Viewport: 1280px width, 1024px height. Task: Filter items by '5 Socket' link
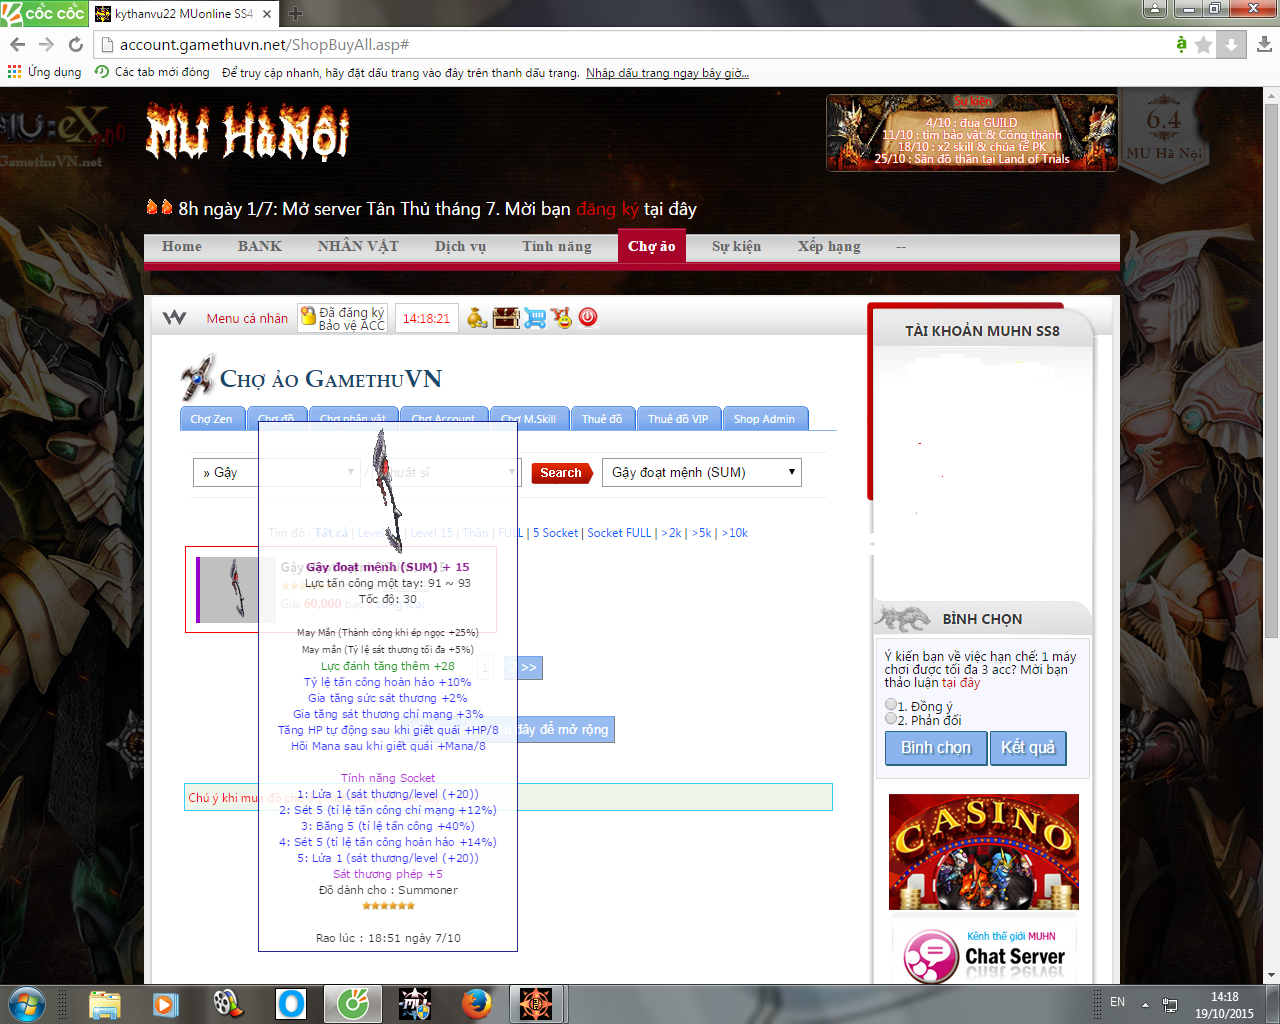pyautogui.click(x=555, y=533)
